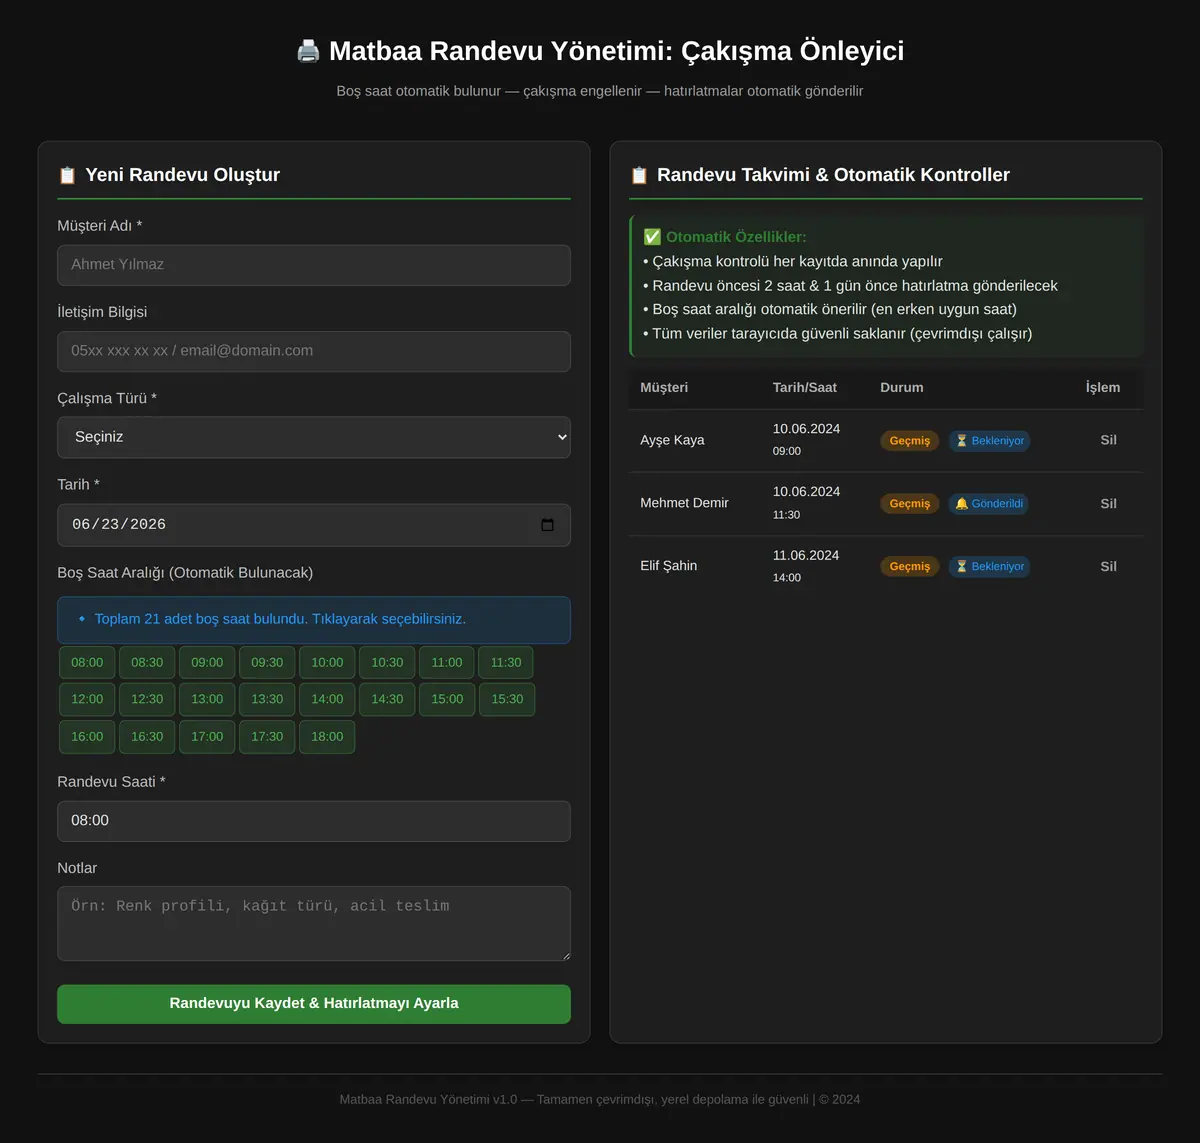The image size is (1200, 1143).
Task: Select the 12:00 time slot
Action: click(x=87, y=699)
